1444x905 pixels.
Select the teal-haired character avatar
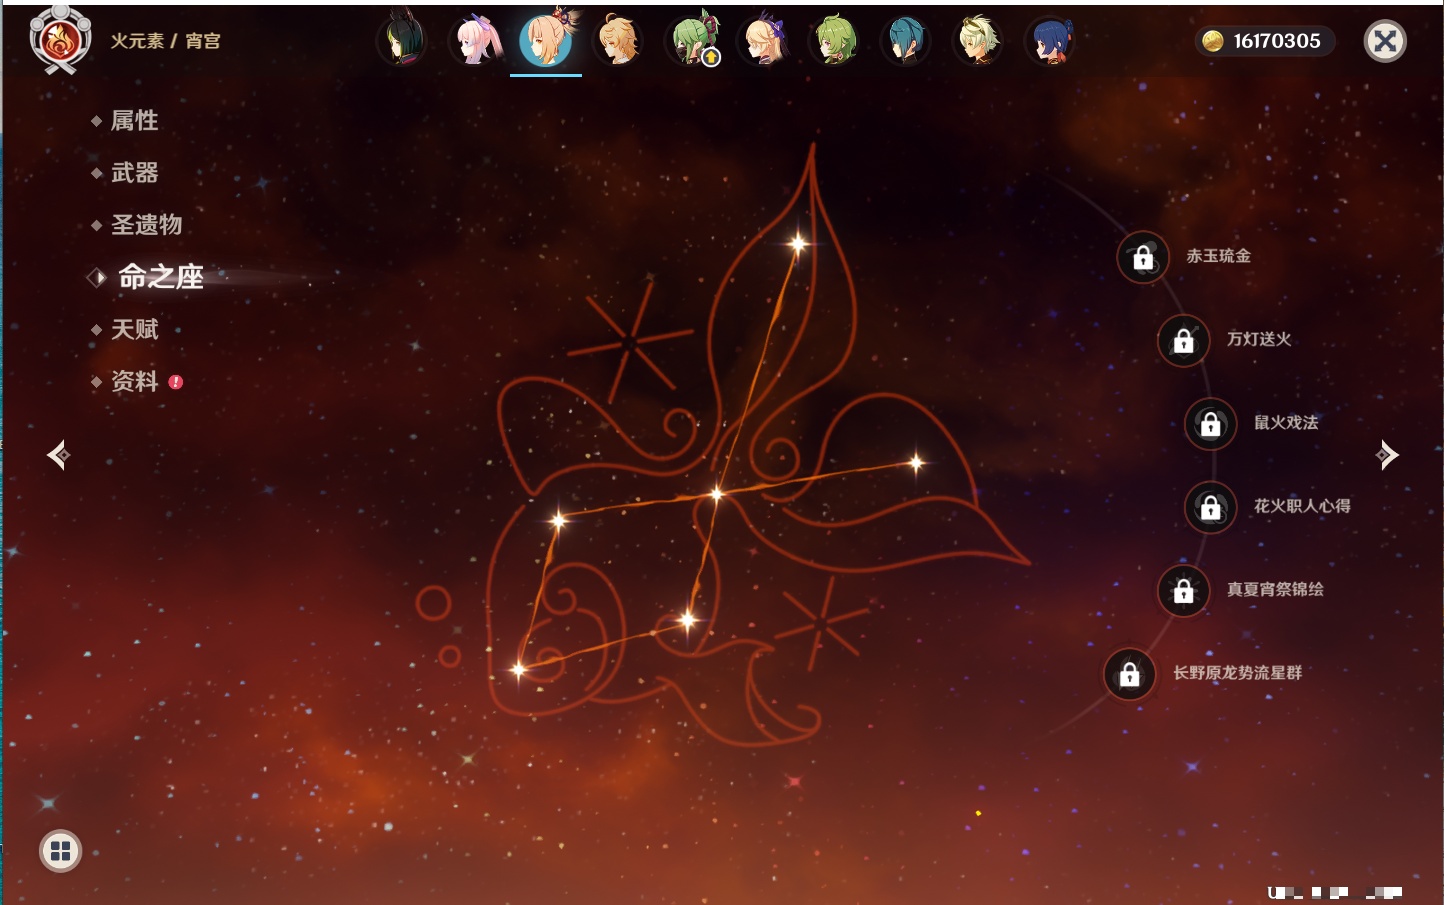[906, 40]
